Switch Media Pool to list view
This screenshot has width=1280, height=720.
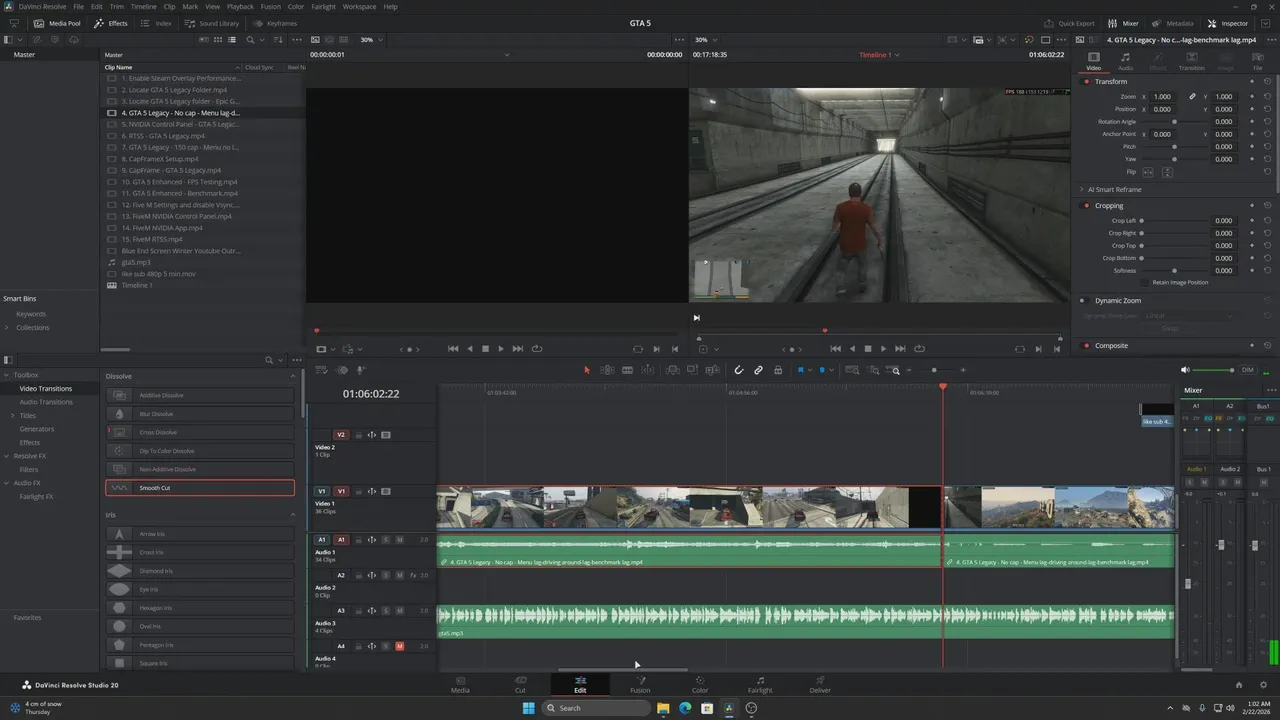click(x=232, y=40)
